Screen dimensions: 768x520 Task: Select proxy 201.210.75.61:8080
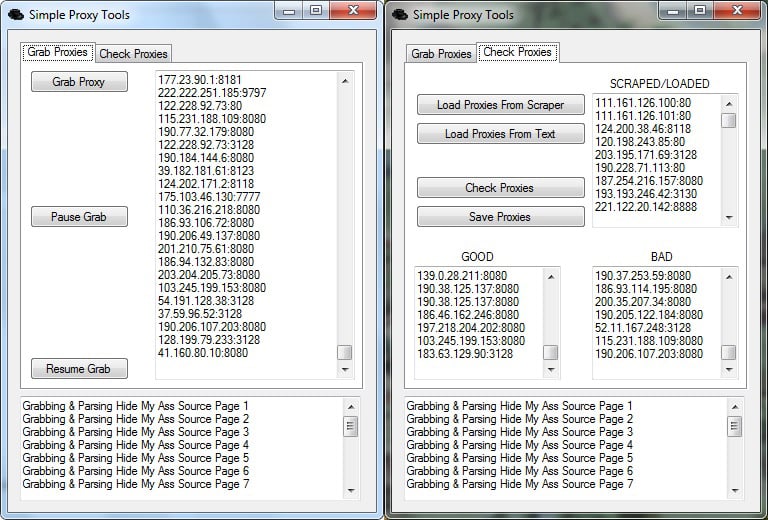[206, 249]
